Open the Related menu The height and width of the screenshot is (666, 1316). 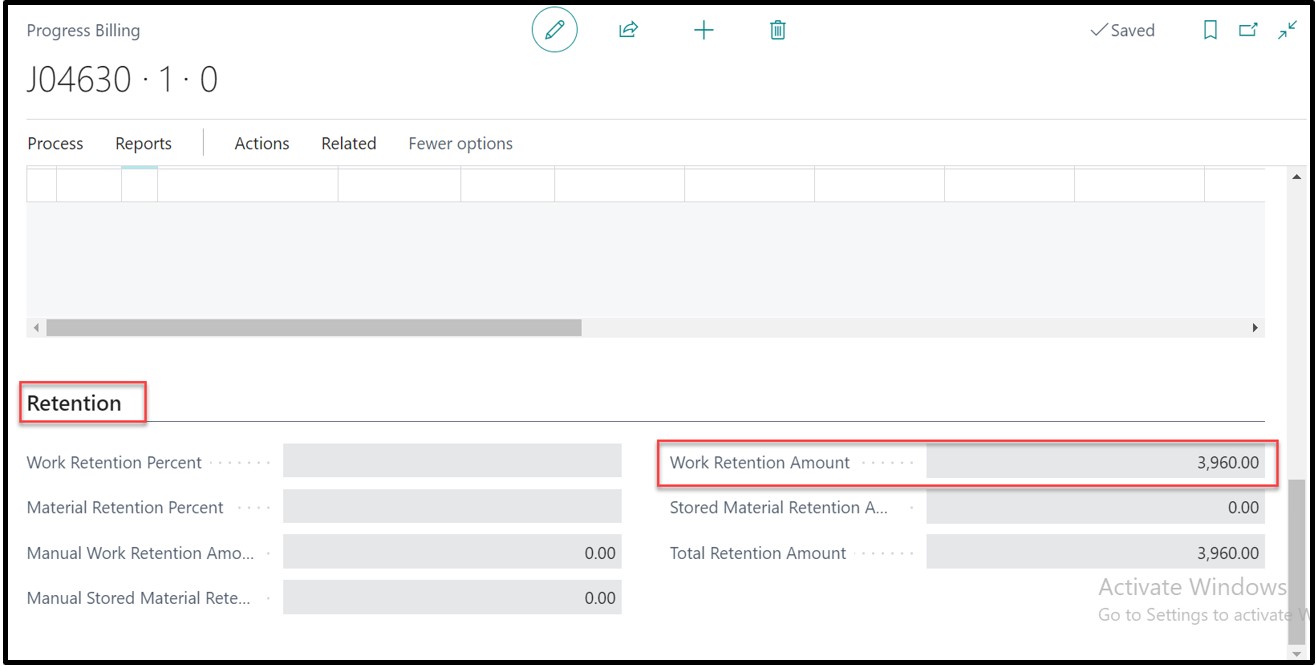point(348,143)
